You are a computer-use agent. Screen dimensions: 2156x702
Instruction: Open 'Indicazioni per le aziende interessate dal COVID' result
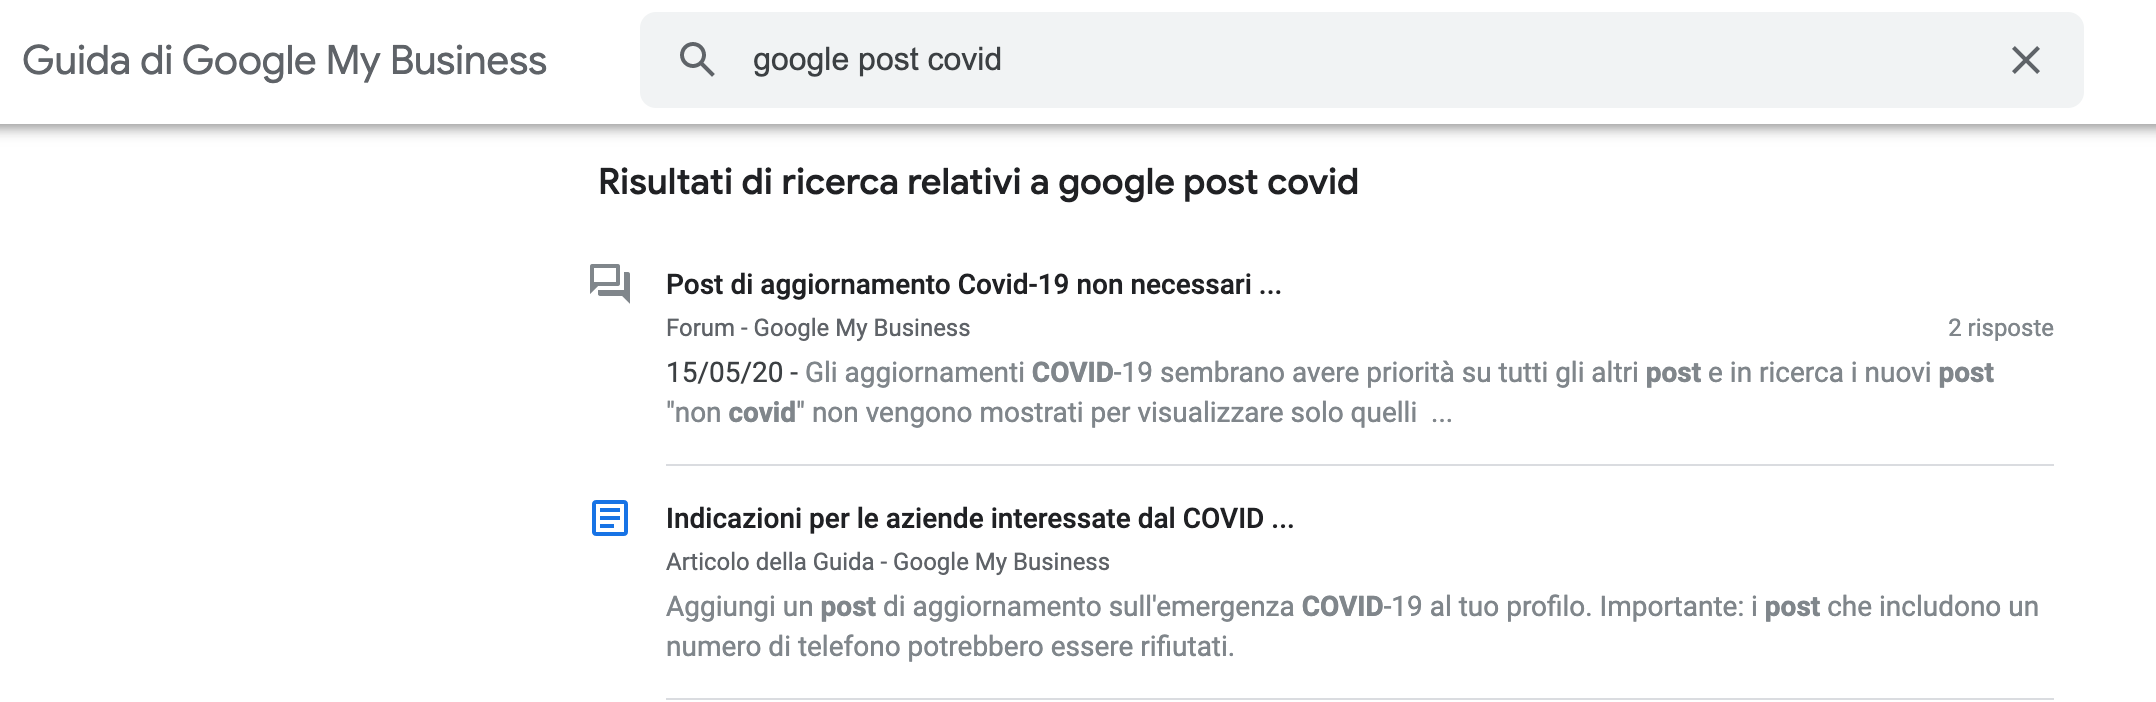click(x=979, y=519)
